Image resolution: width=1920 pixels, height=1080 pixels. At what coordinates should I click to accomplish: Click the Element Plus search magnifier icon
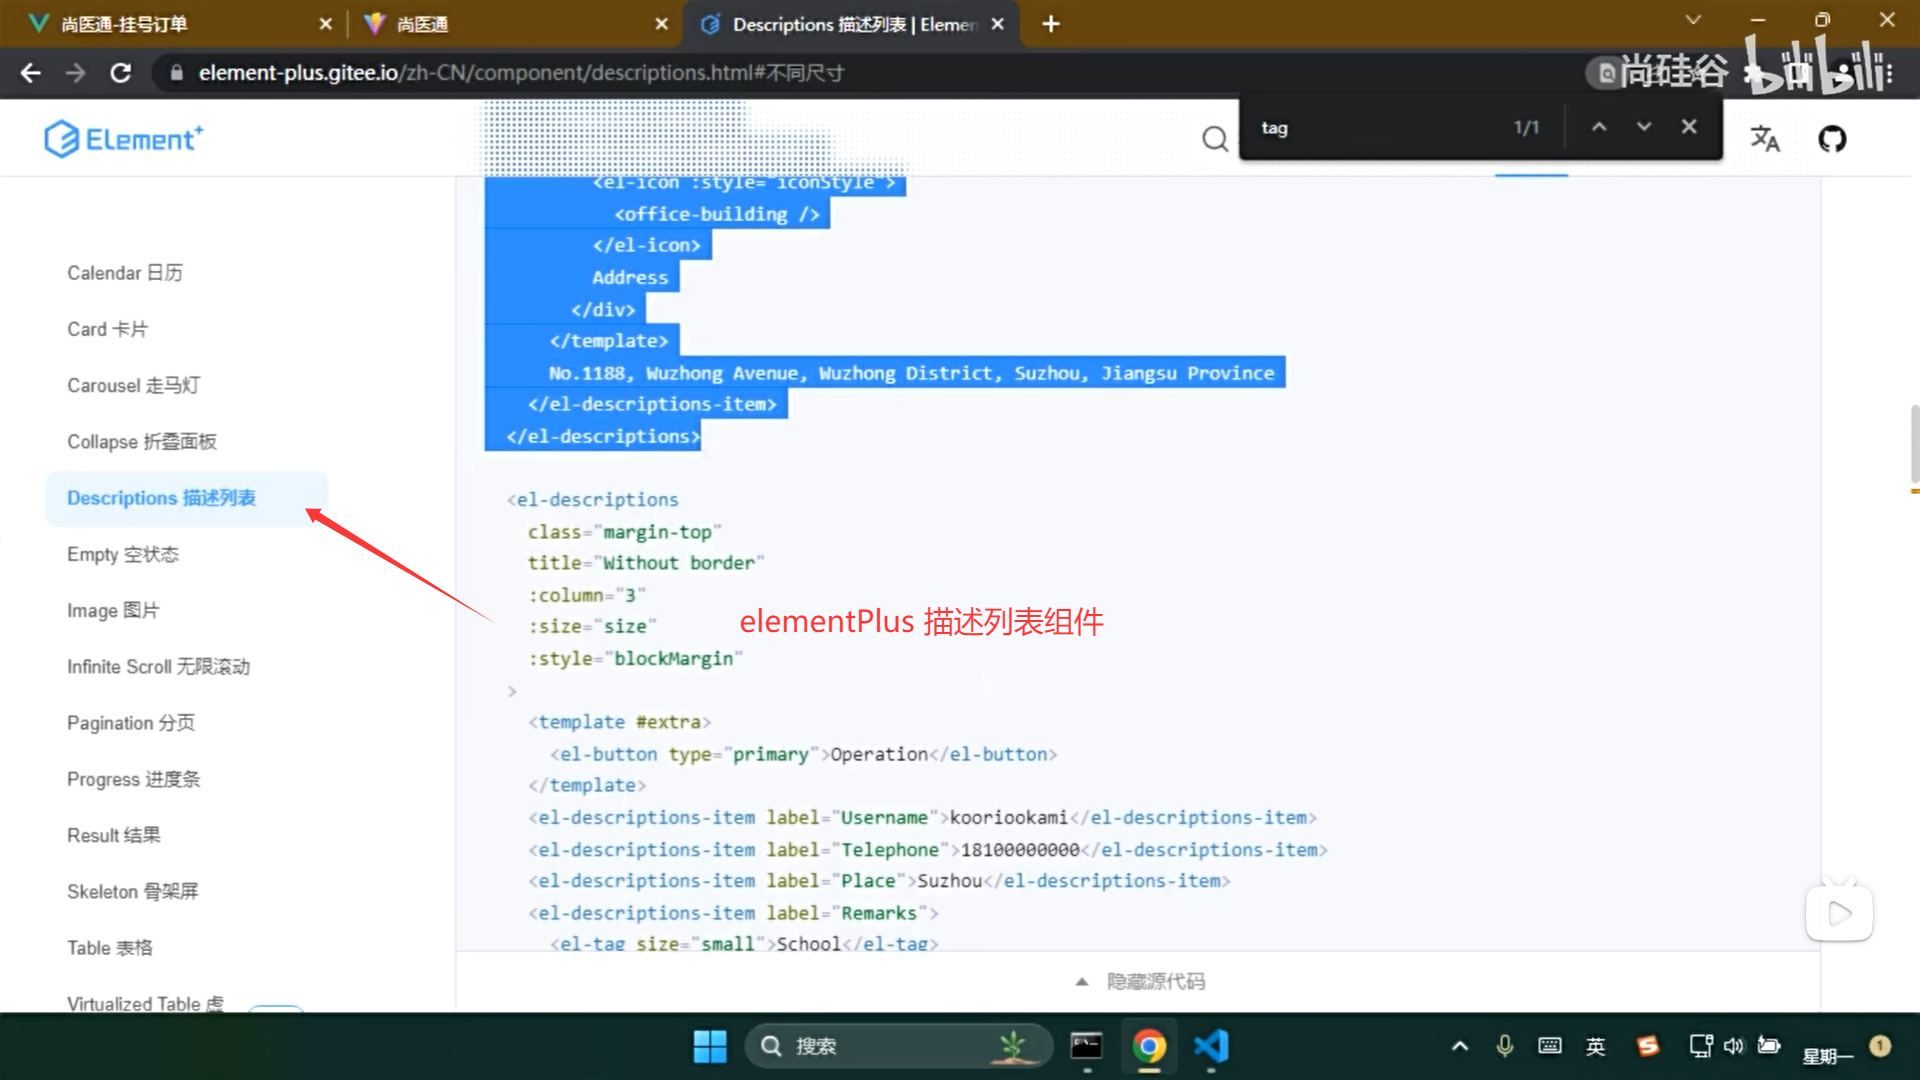(1214, 139)
